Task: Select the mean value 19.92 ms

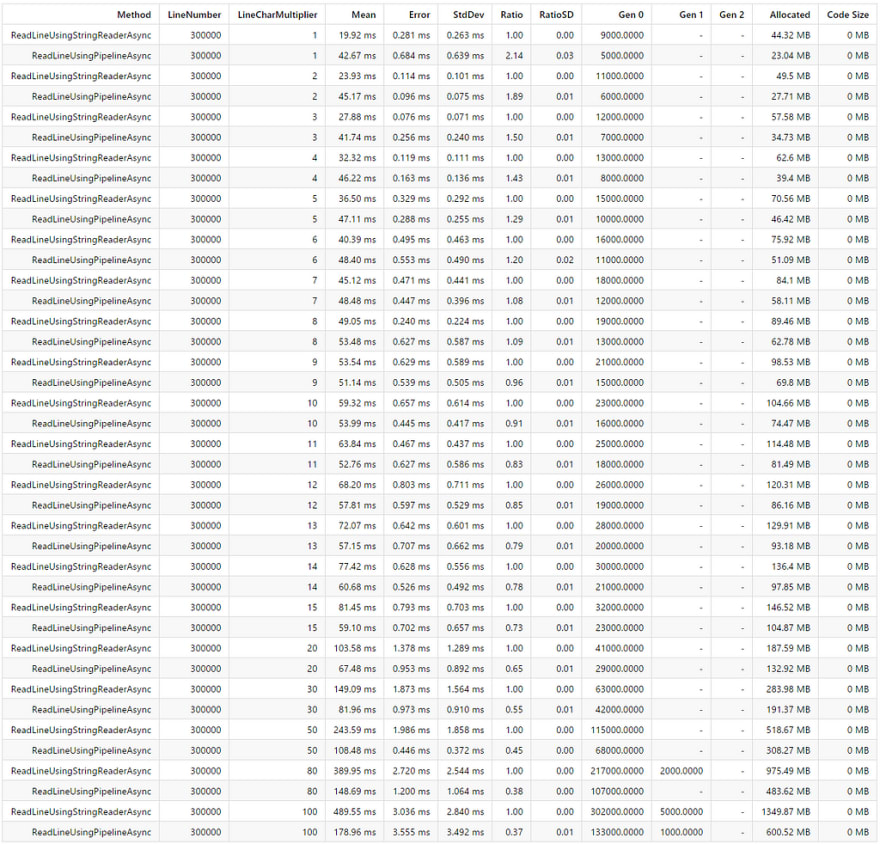Action: [358, 35]
